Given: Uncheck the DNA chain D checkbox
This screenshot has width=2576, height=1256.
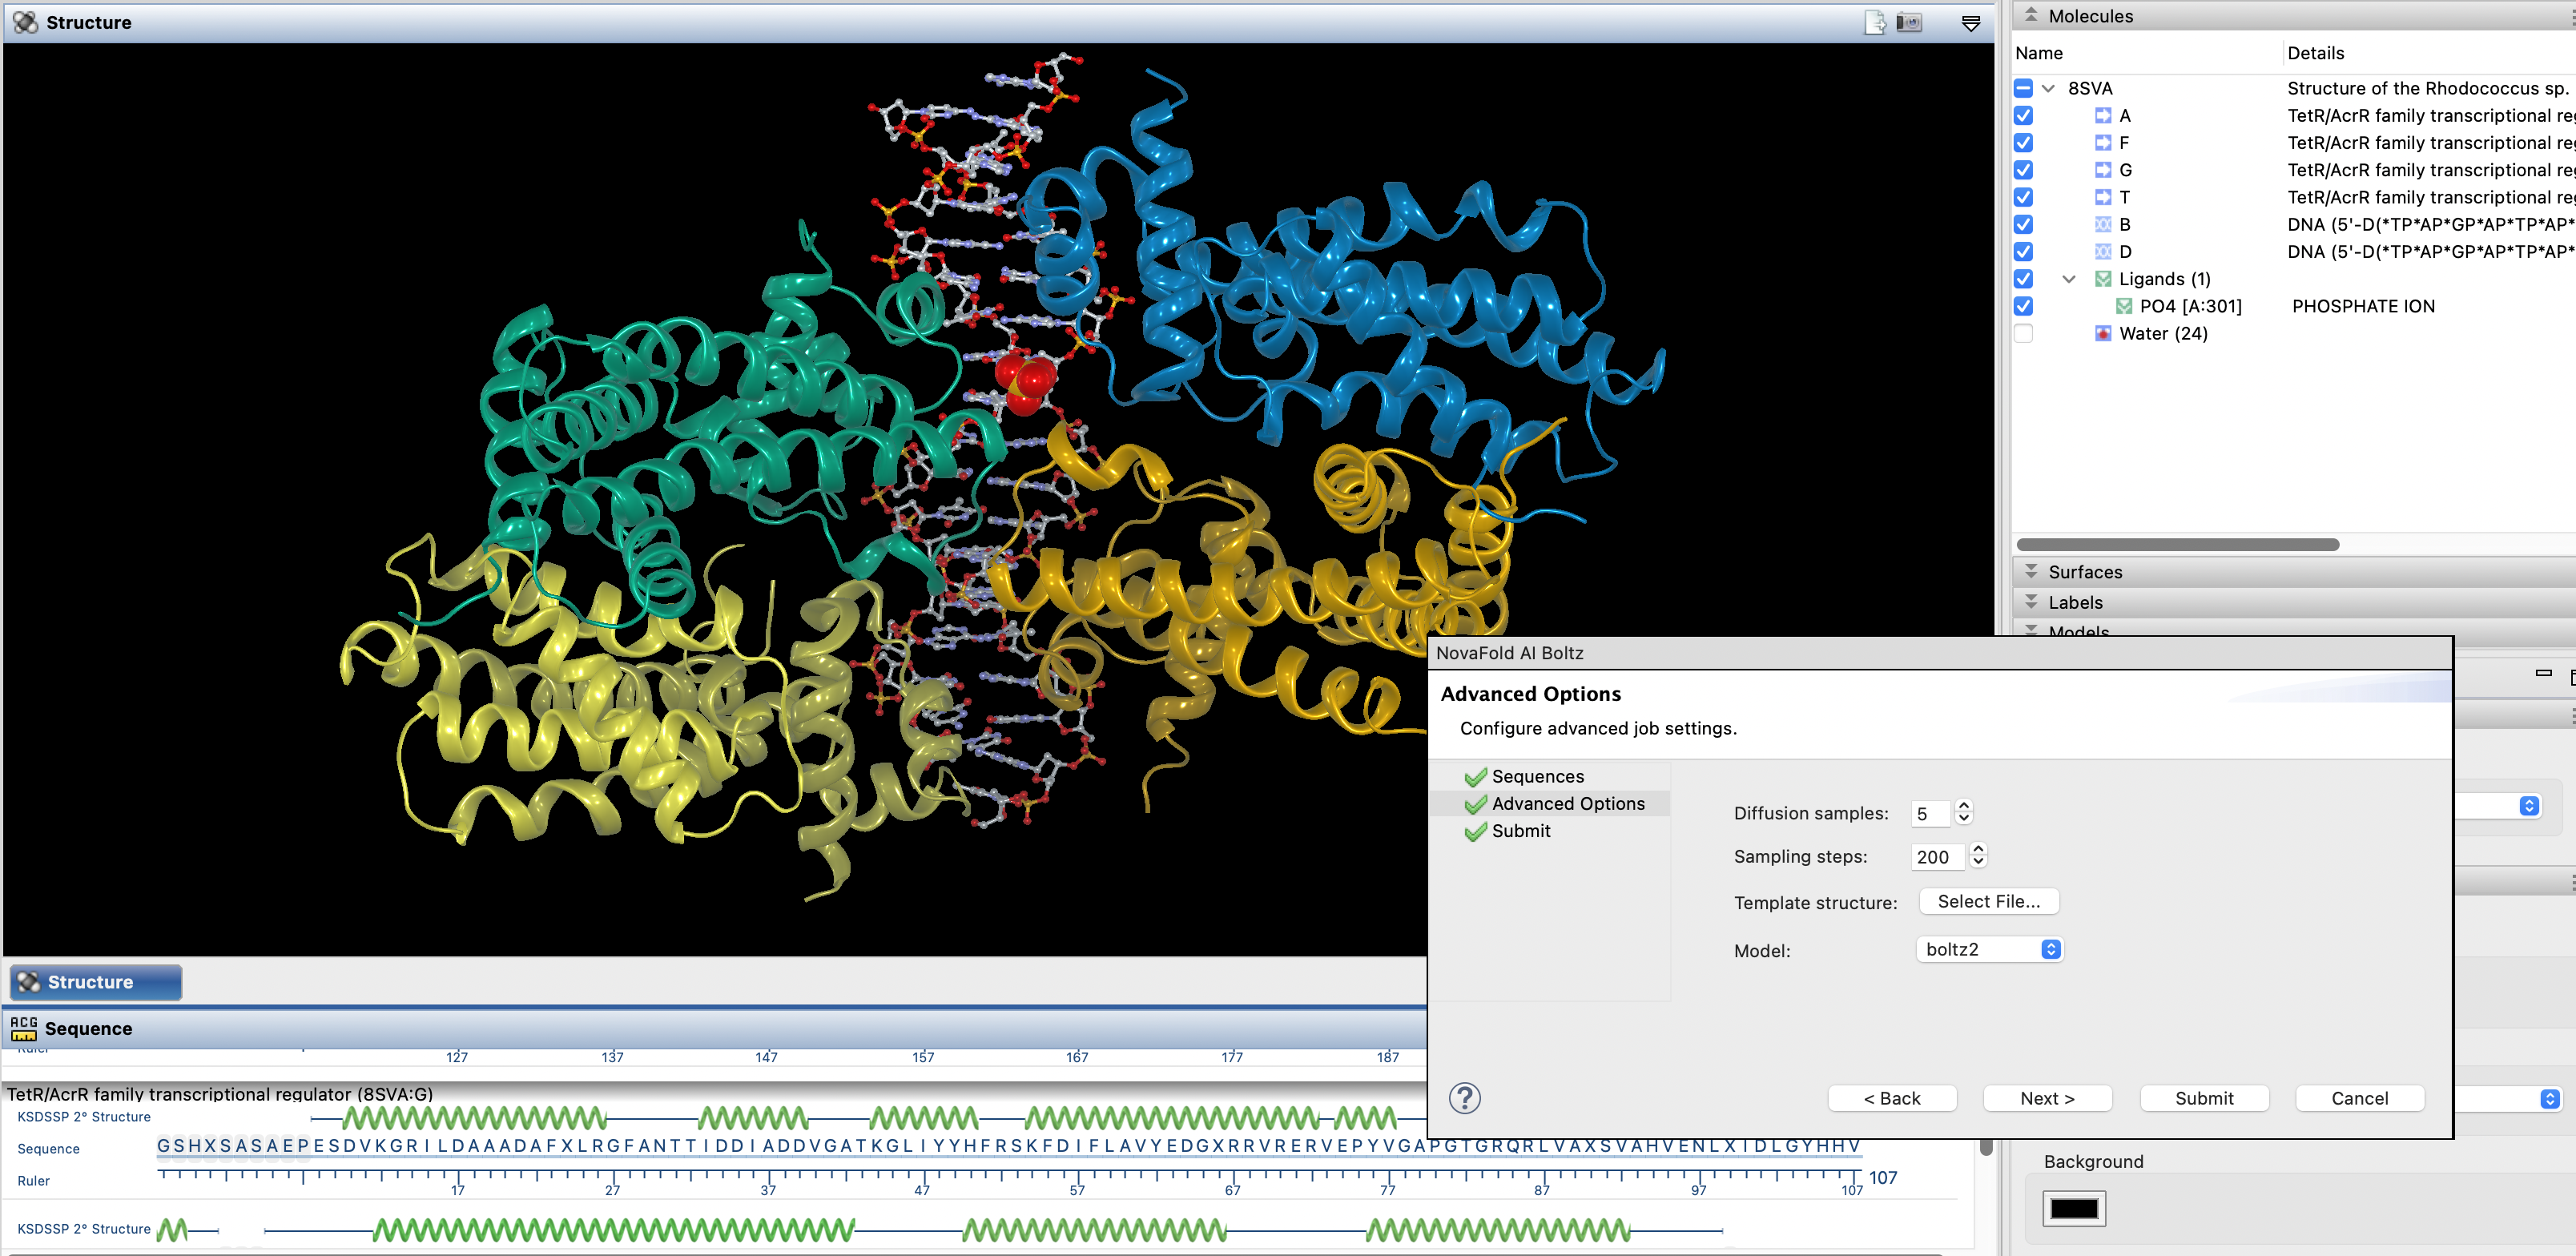Looking at the screenshot, I should pyautogui.click(x=2023, y=252).
